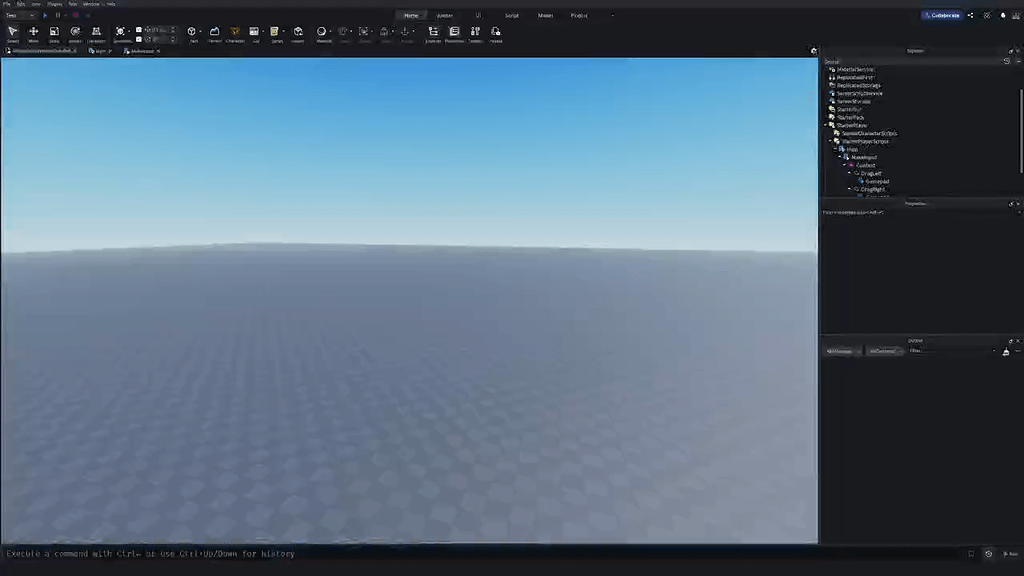
Task: Click the Share icon beside Collaborate
Action: [970, 15]
